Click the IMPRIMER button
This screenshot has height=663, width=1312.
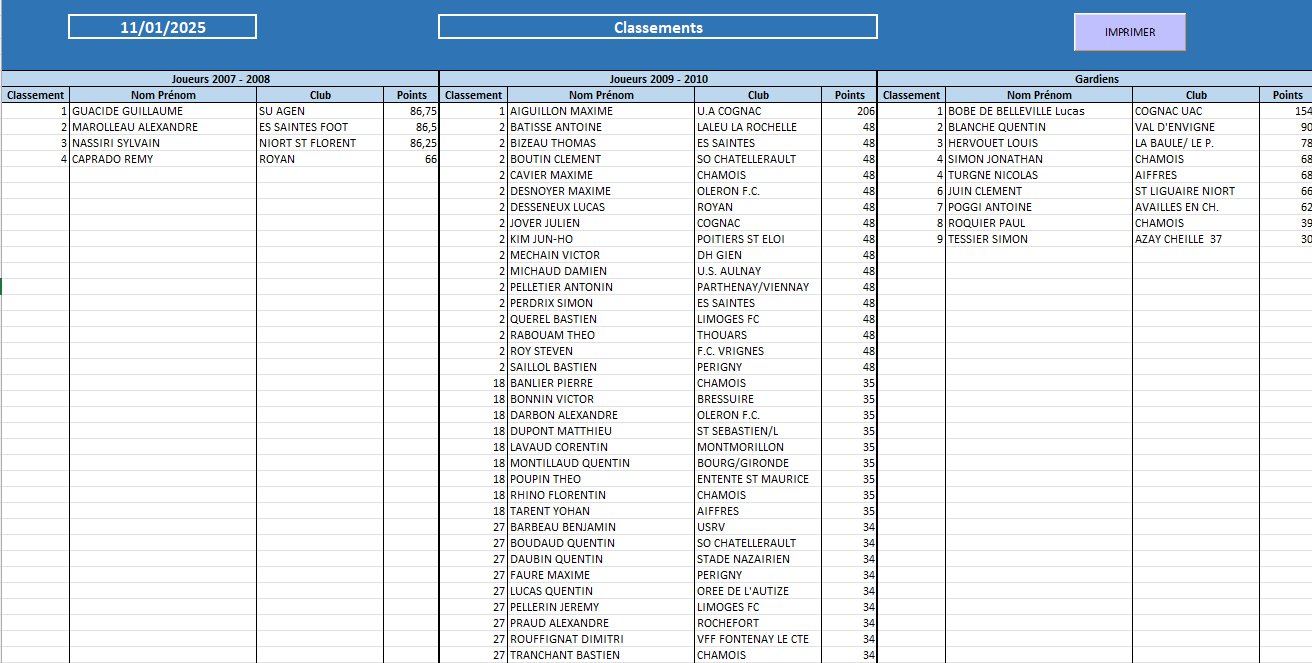(1130, 32)
